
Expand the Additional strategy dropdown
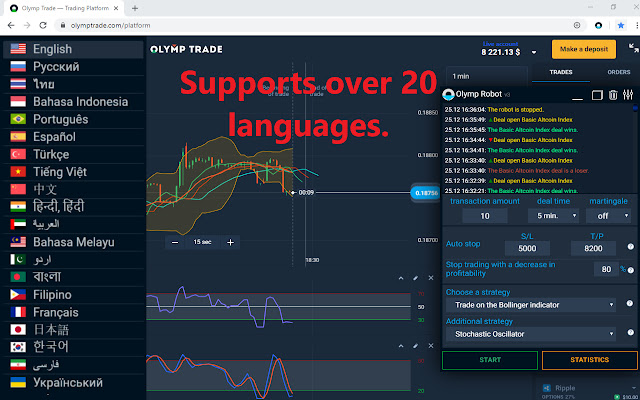click(x=532, y=334)
